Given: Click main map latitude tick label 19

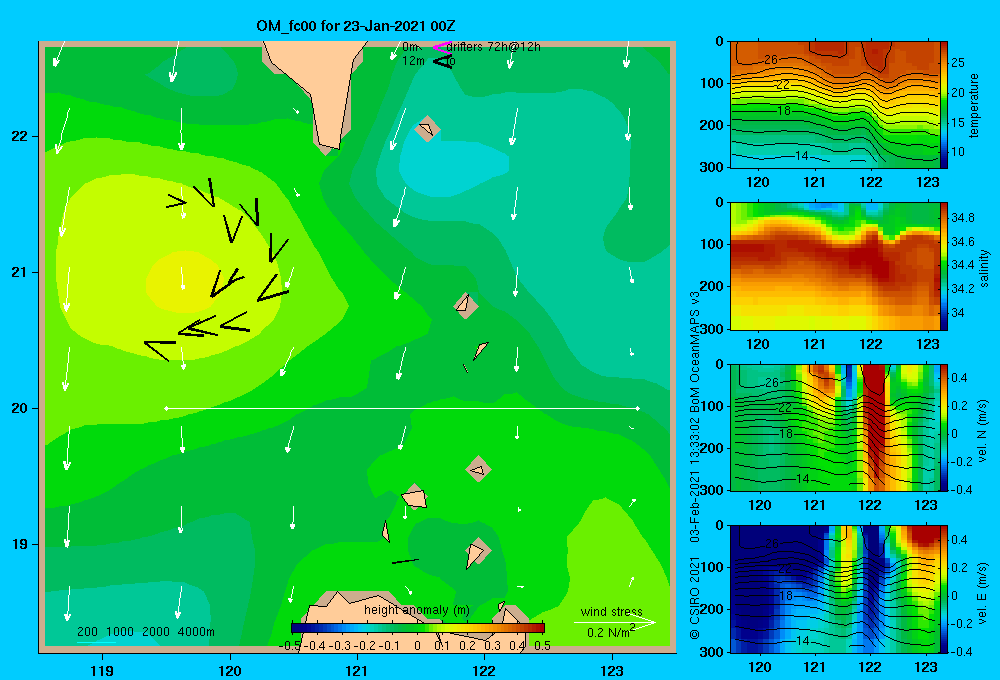Looking at the screenshot, I should [x=20, y=544].
